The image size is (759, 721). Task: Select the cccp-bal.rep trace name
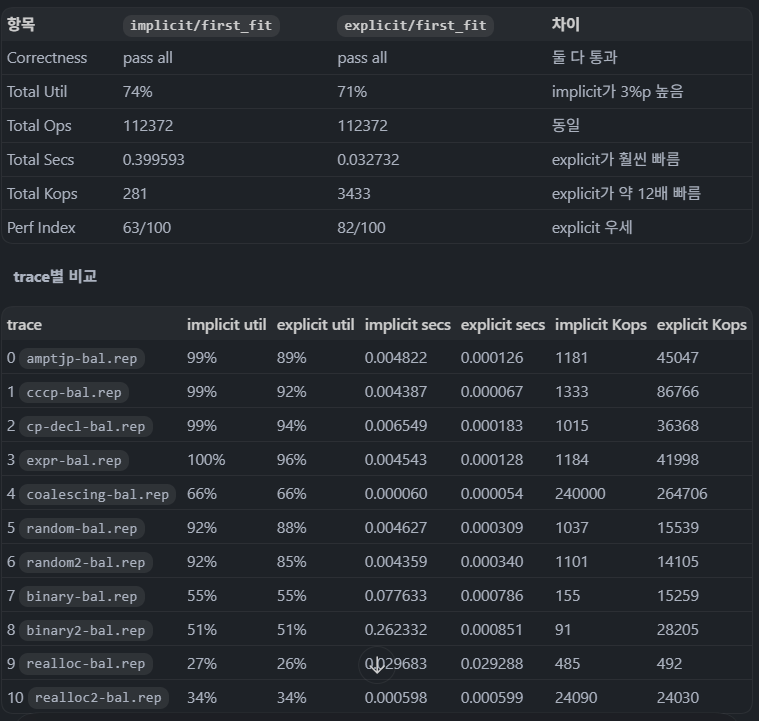click(x=74, y=393)
